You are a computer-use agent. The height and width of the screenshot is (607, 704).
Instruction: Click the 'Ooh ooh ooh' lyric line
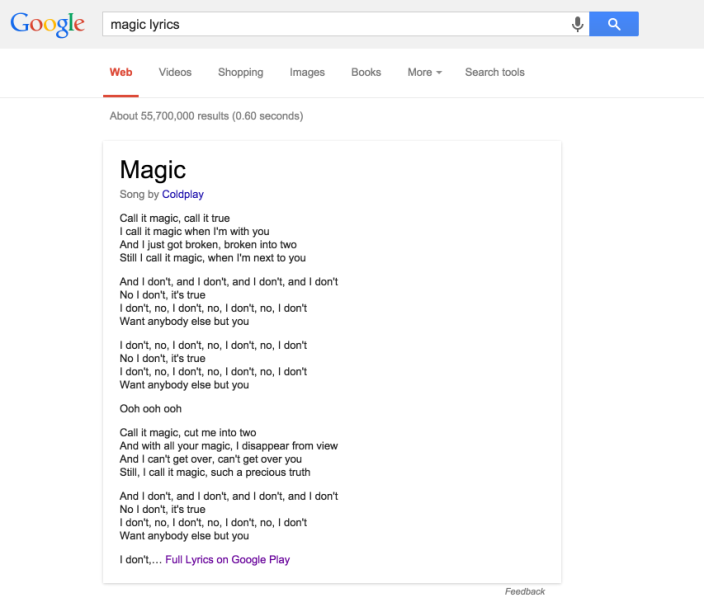point(151,409)
